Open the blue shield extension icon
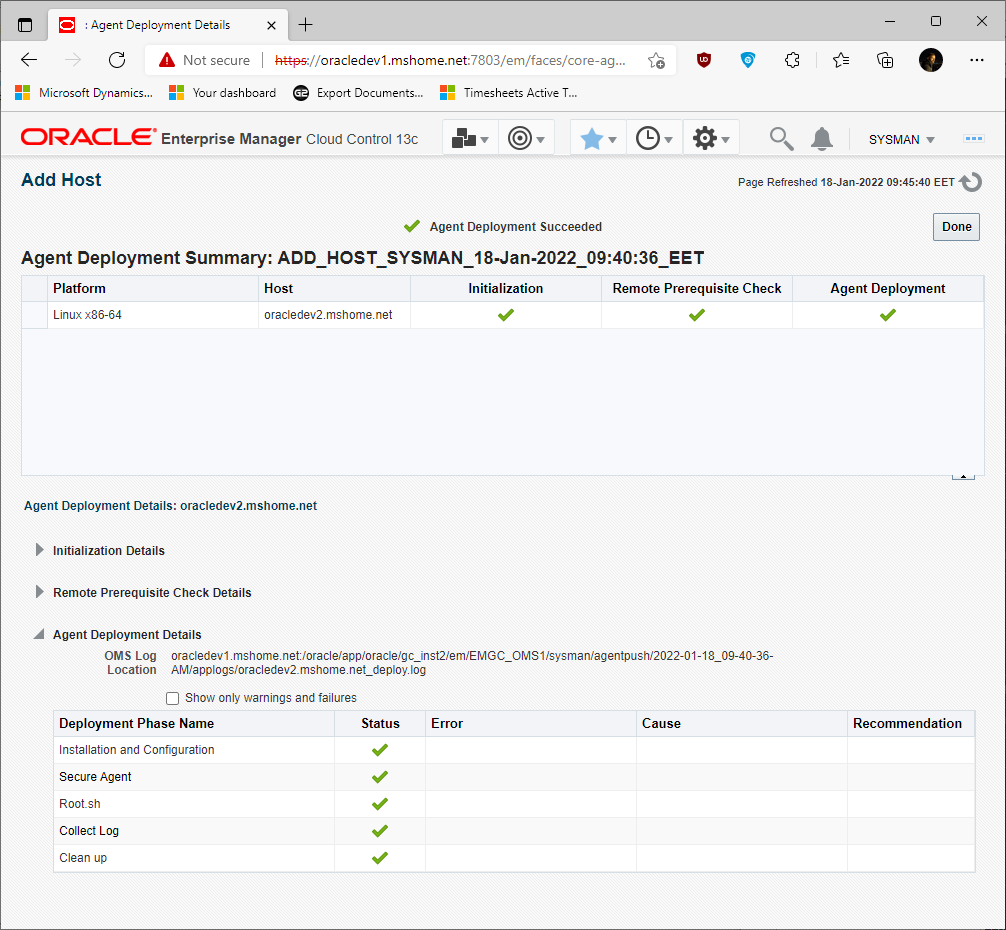This screenshot has height=930, width=1006. tap(747, 60)
